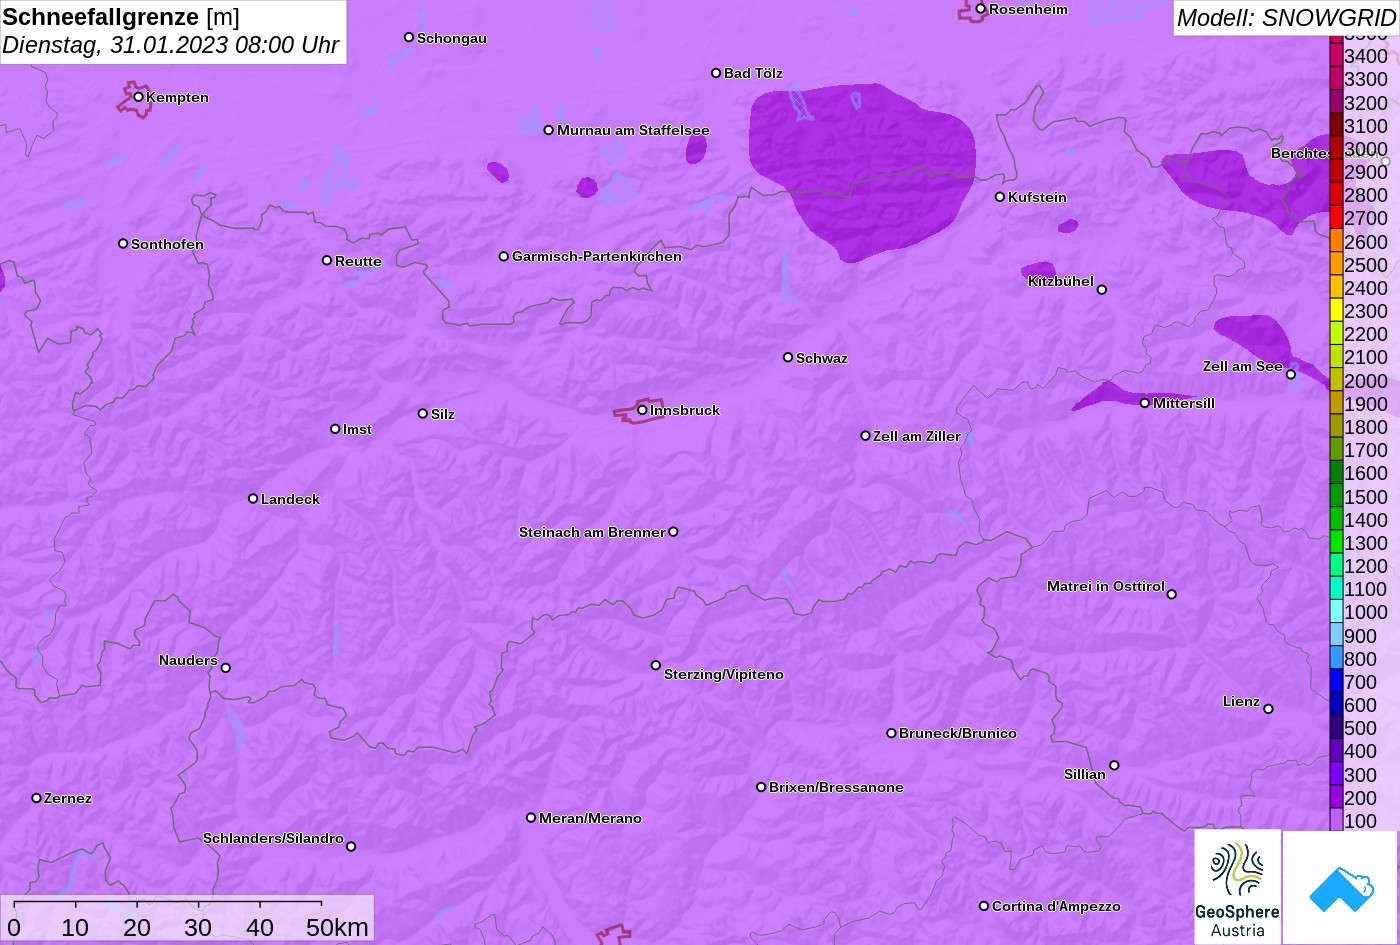Click the Bruneck/Brunico location marker
The image size is (1400, 945).
(891, 733)
